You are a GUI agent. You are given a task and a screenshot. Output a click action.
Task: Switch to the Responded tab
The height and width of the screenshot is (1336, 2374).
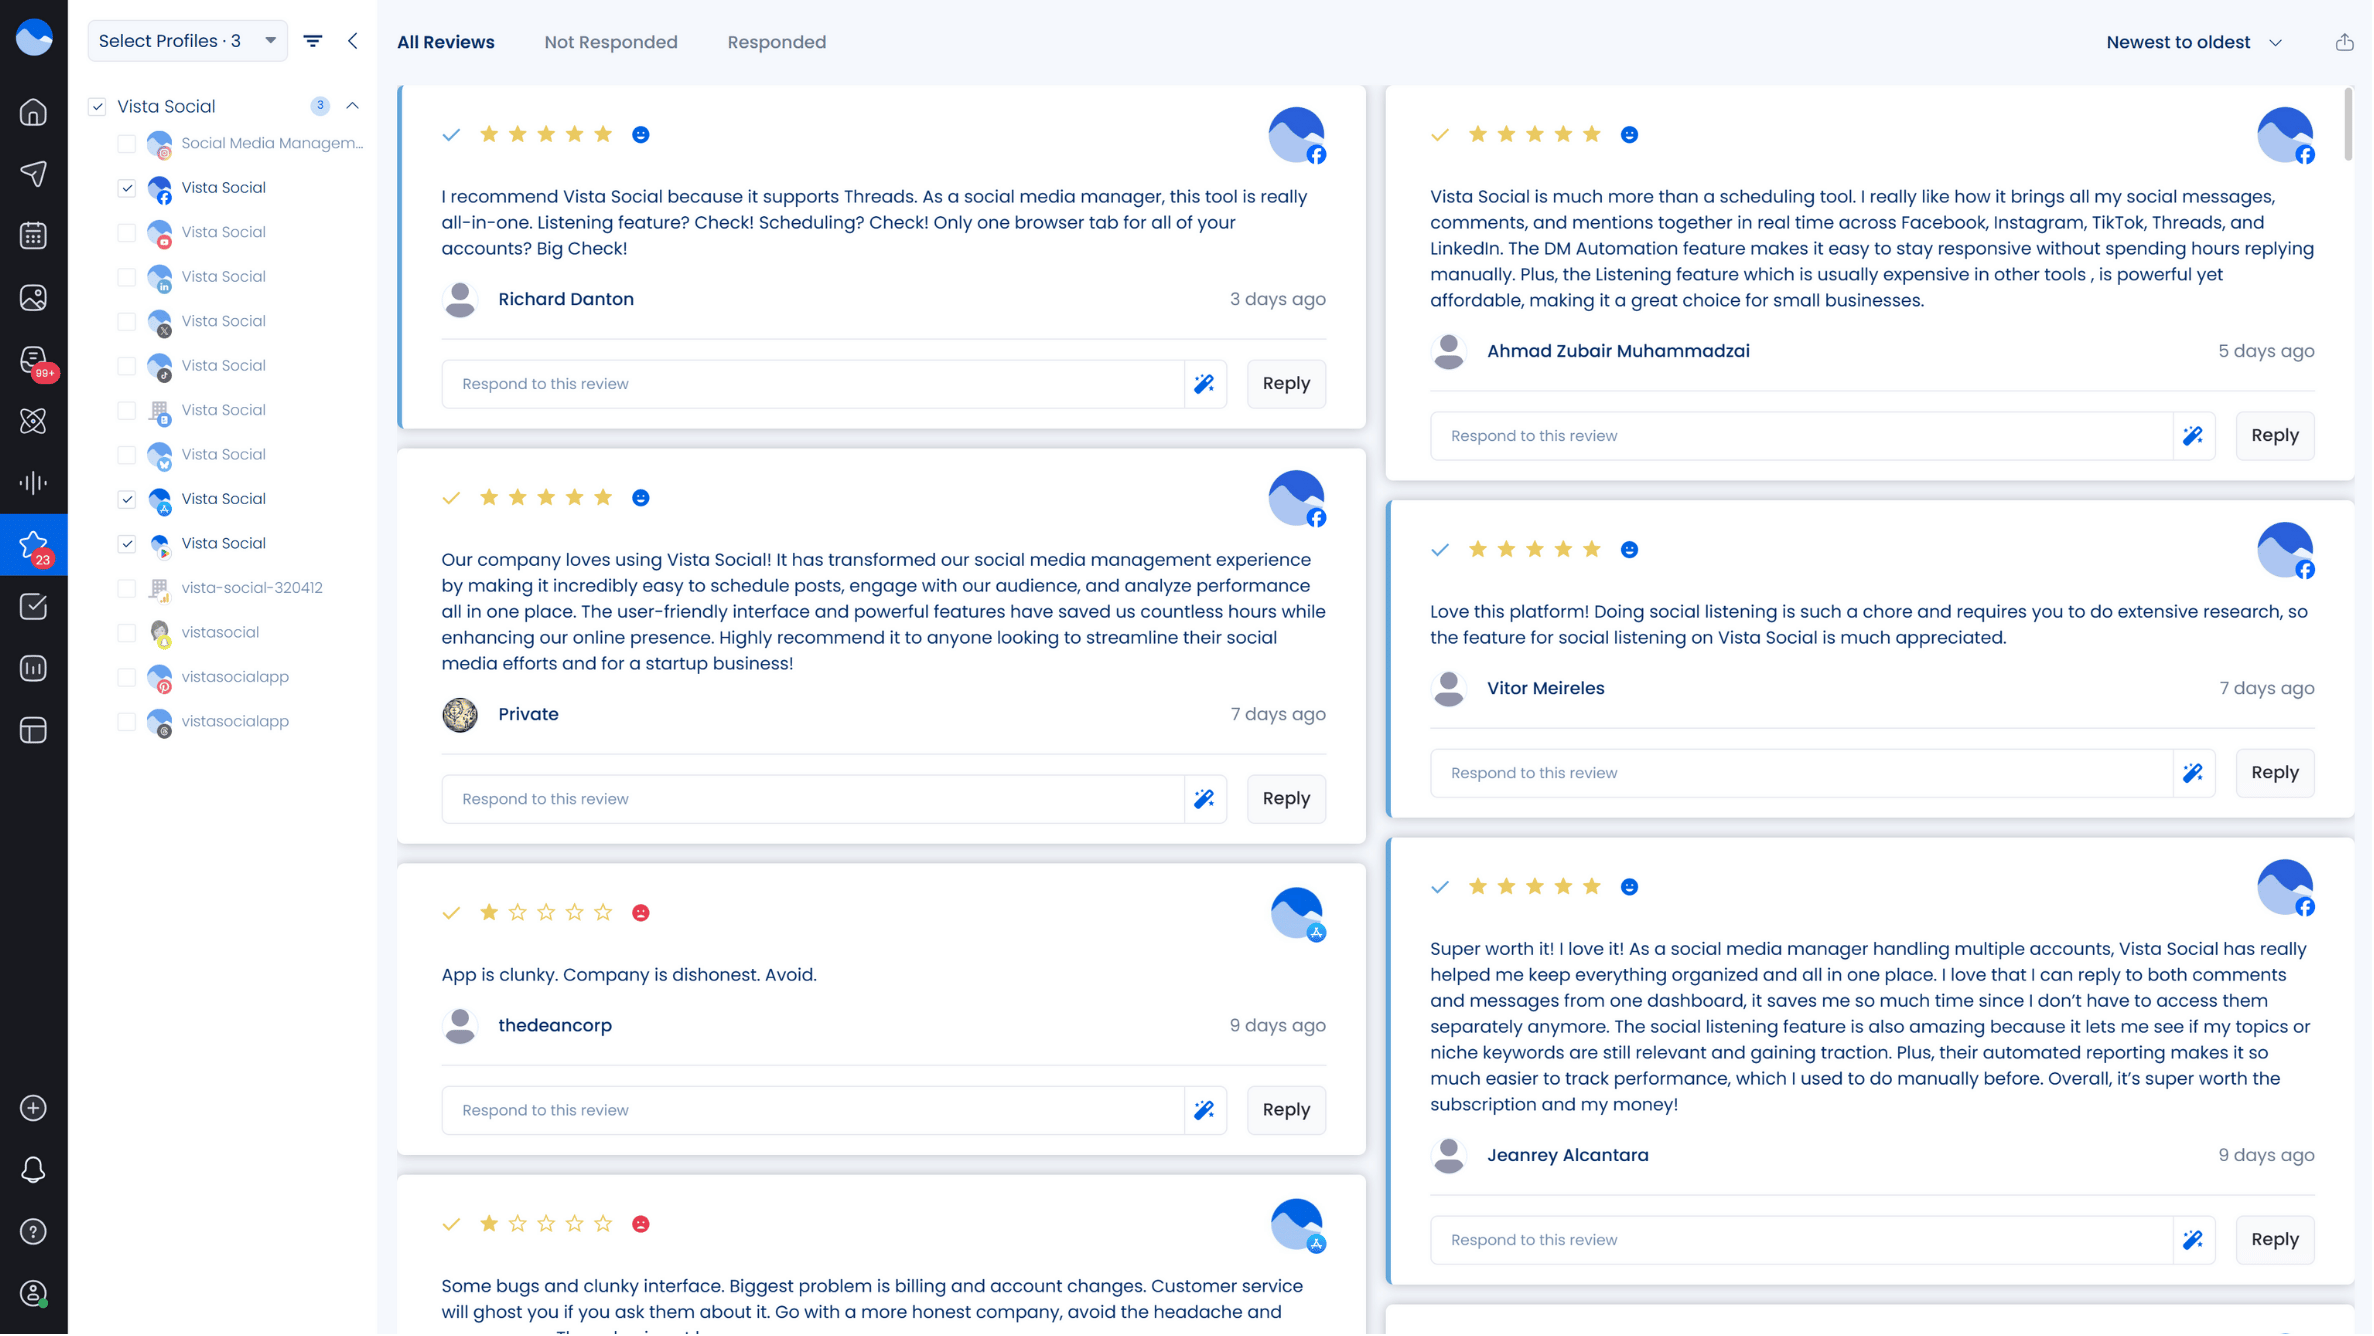[x=777, y=43]
